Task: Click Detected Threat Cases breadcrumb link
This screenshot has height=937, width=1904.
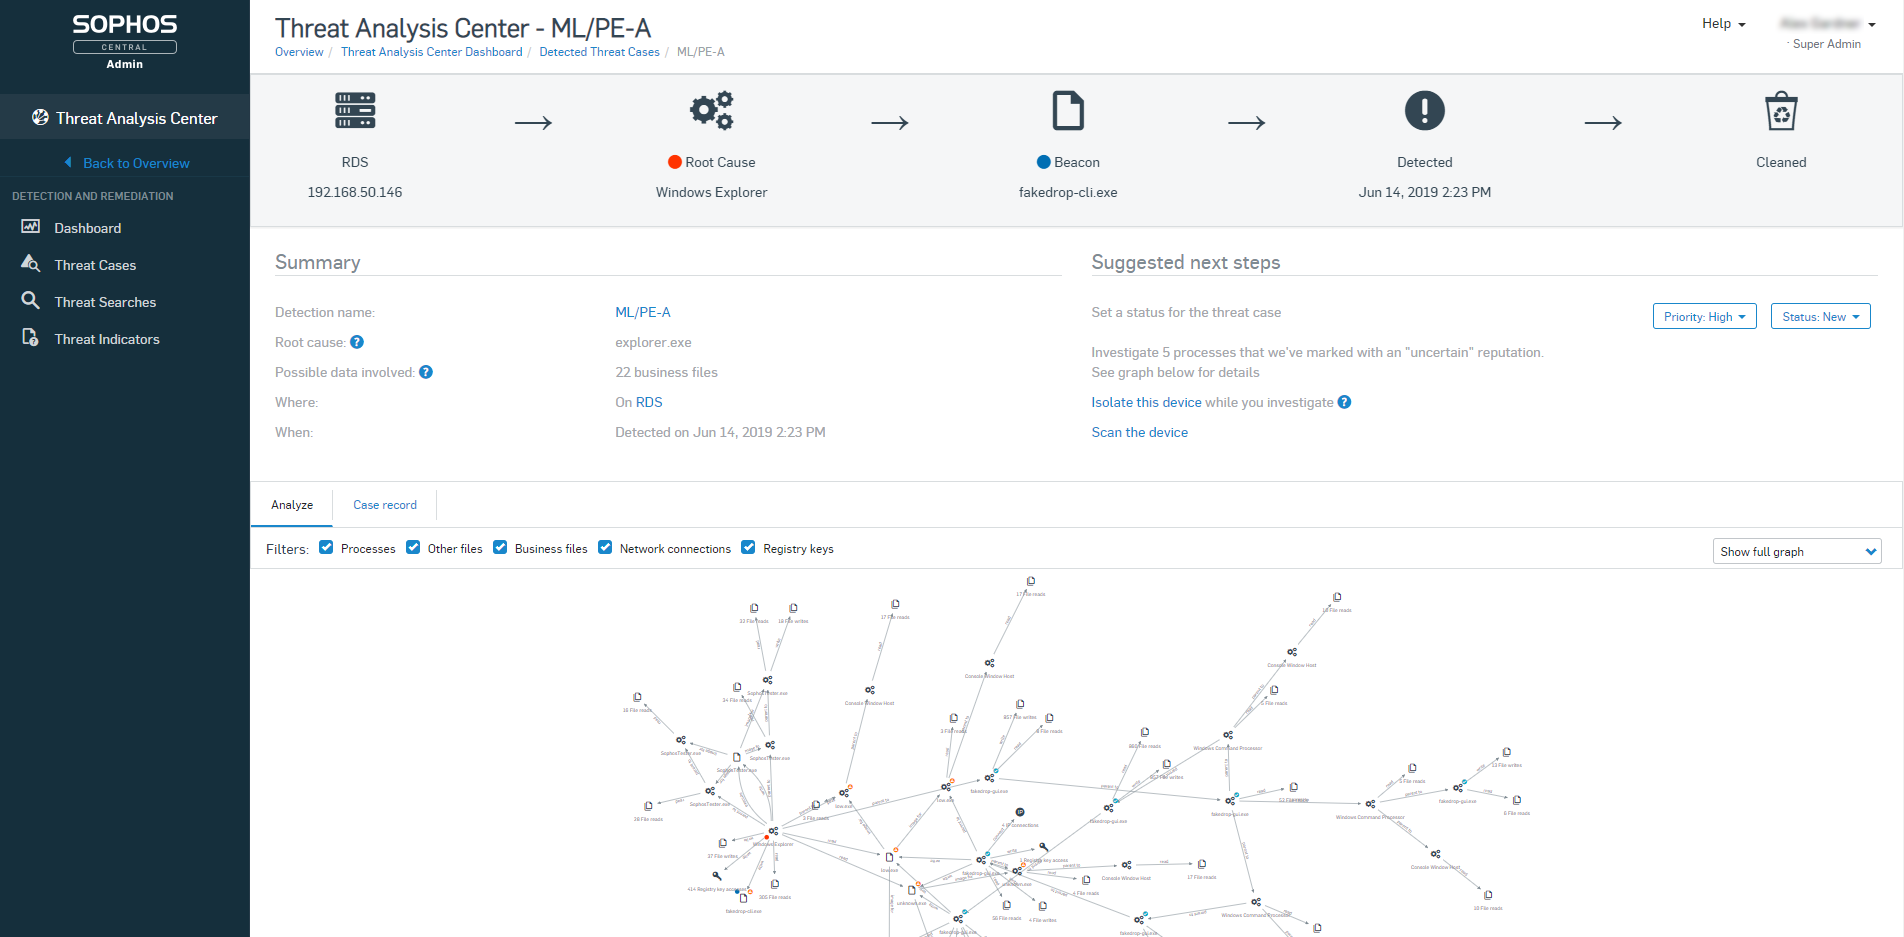Action: (599, 52)
